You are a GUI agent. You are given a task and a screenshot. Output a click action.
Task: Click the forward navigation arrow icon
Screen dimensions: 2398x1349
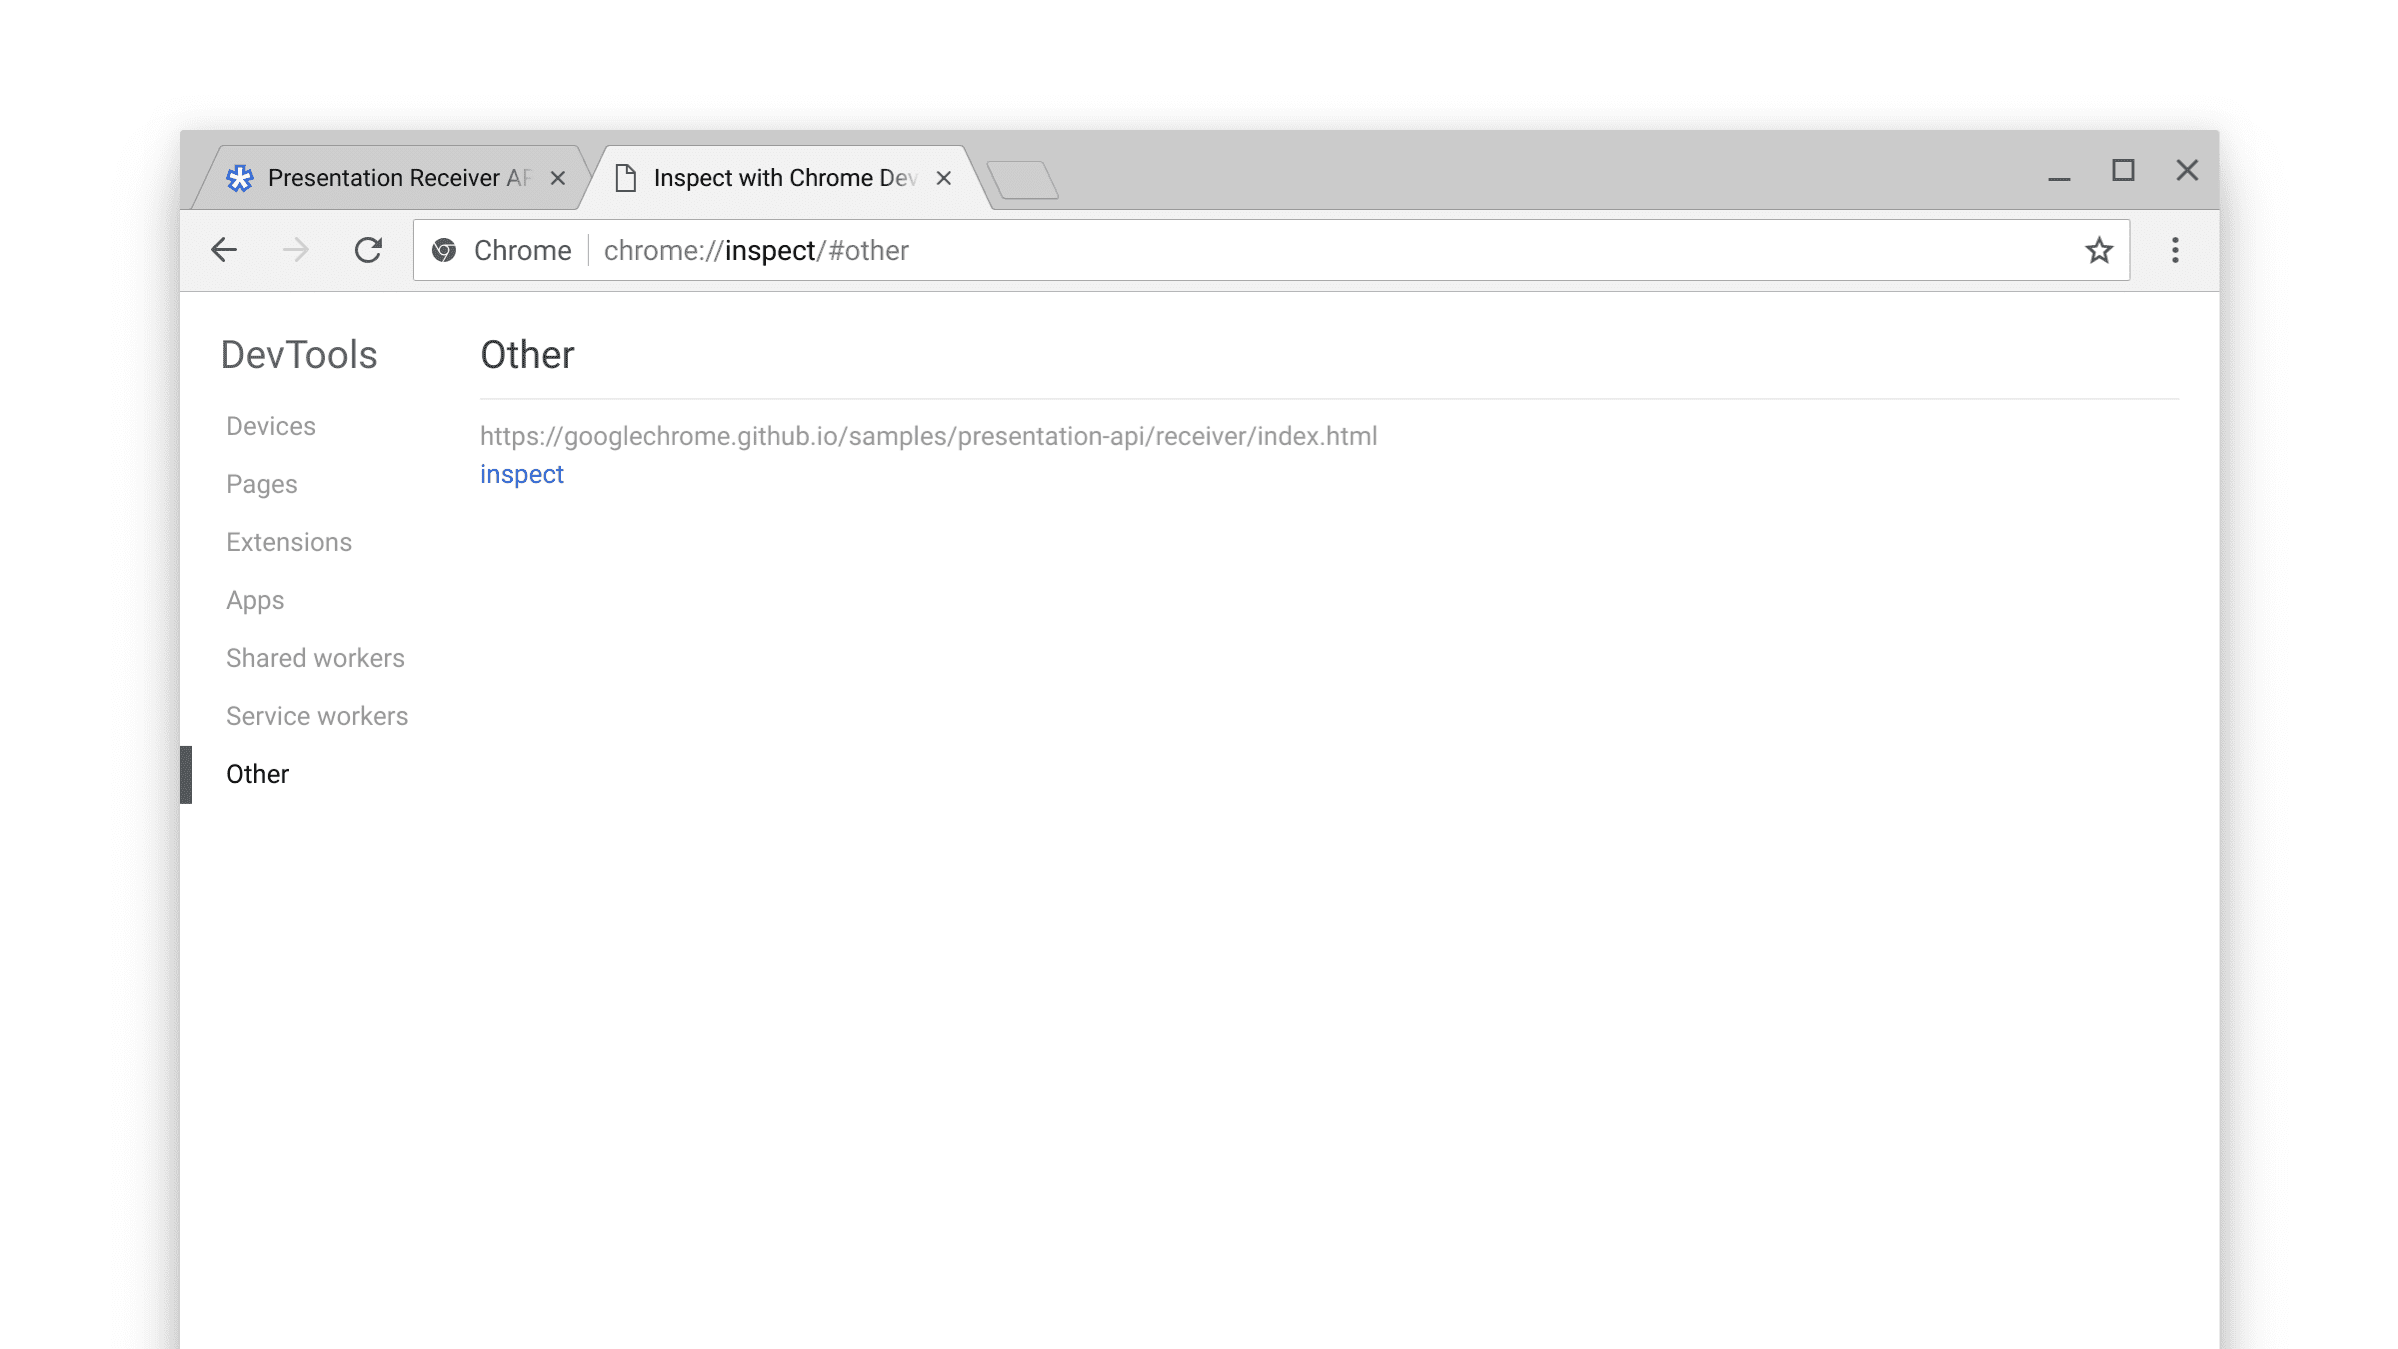tap(295, 250)
